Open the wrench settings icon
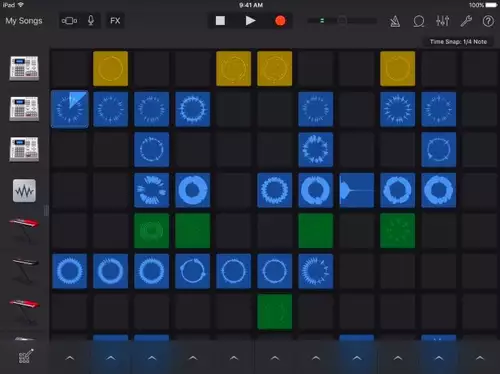This screenshot has width=500, height=374. 466,21
